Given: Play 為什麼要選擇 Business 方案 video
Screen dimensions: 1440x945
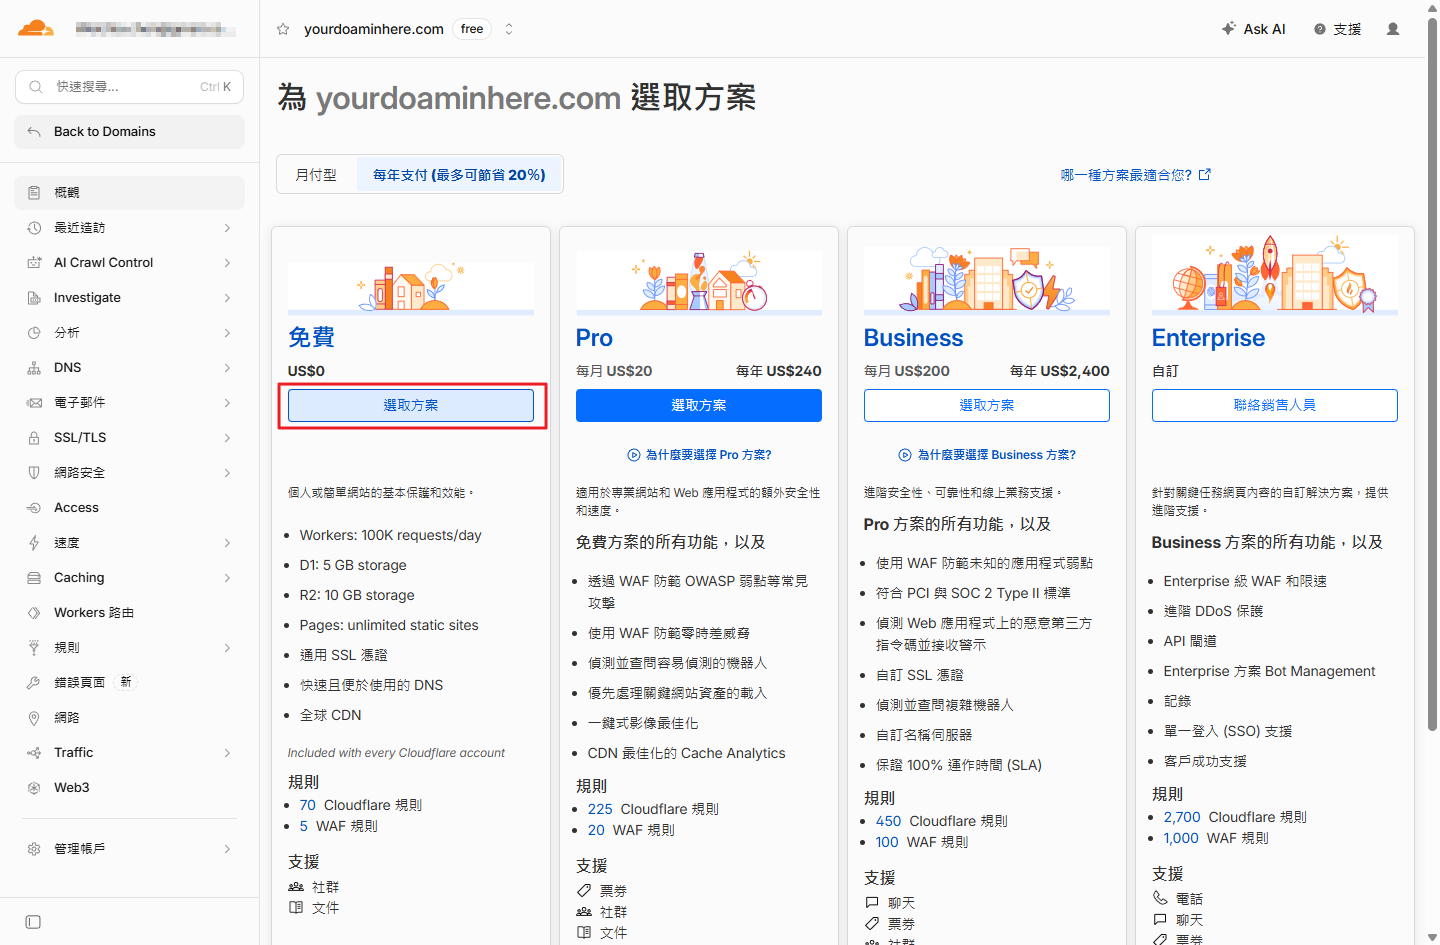Looking at the screenshot, I should (x=987, y=455).
